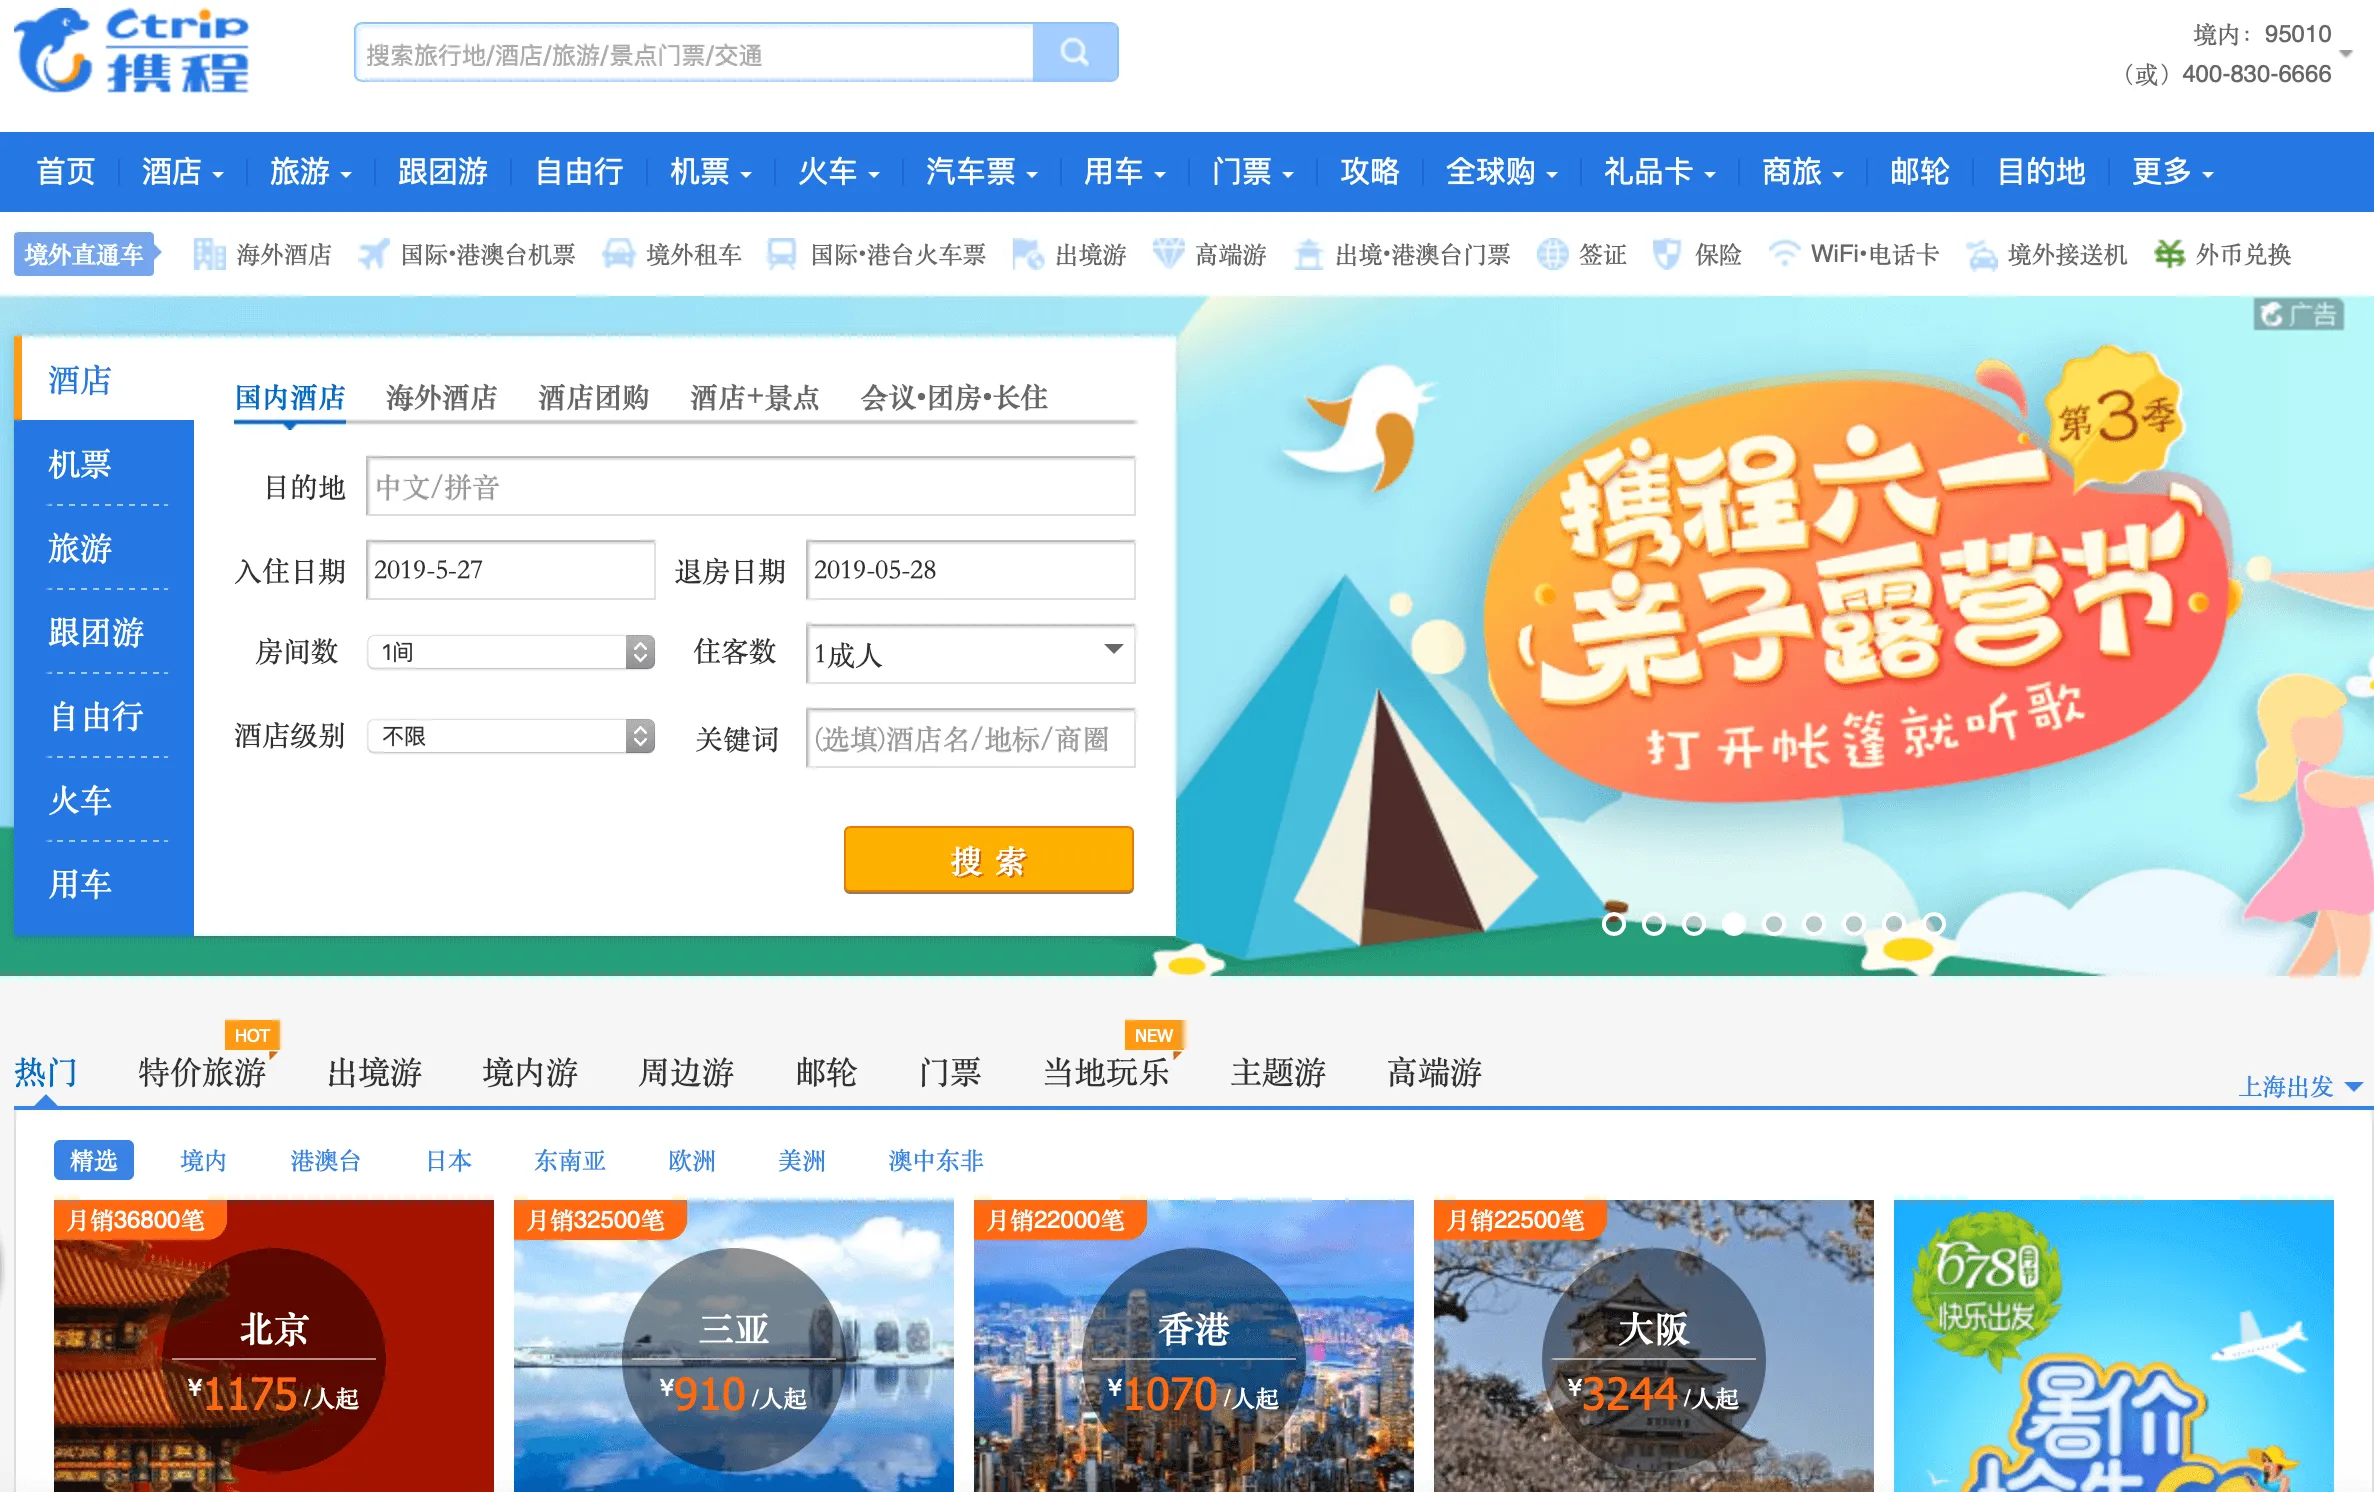Open the 大阪 destination card
This screenshot has height=1492, width=2374.
1654,1346
